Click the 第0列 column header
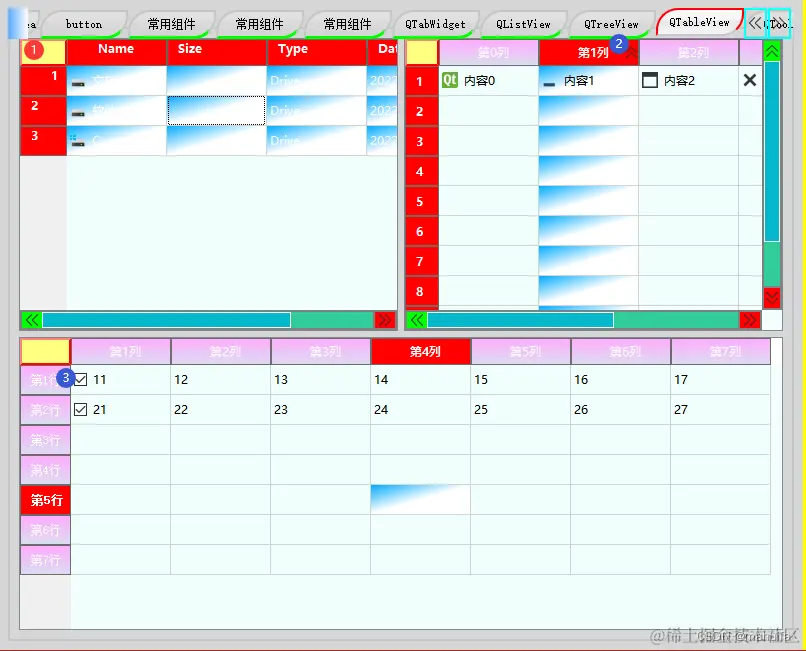Screen dimensions: 806x651 pos(489,52)
